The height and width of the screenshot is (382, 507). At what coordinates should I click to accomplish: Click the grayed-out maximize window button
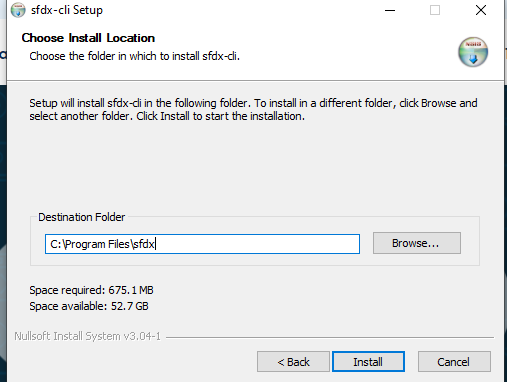point(435,10)
